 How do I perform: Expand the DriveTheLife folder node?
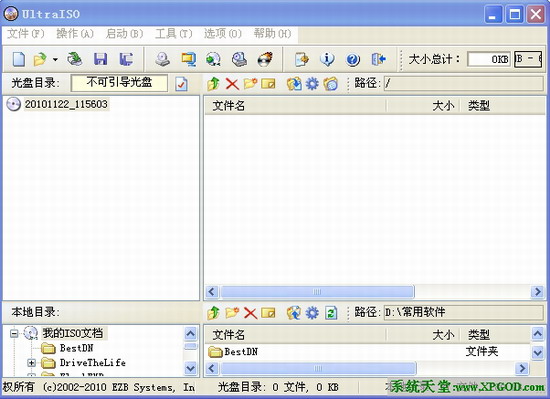click(x=32, y=363)
